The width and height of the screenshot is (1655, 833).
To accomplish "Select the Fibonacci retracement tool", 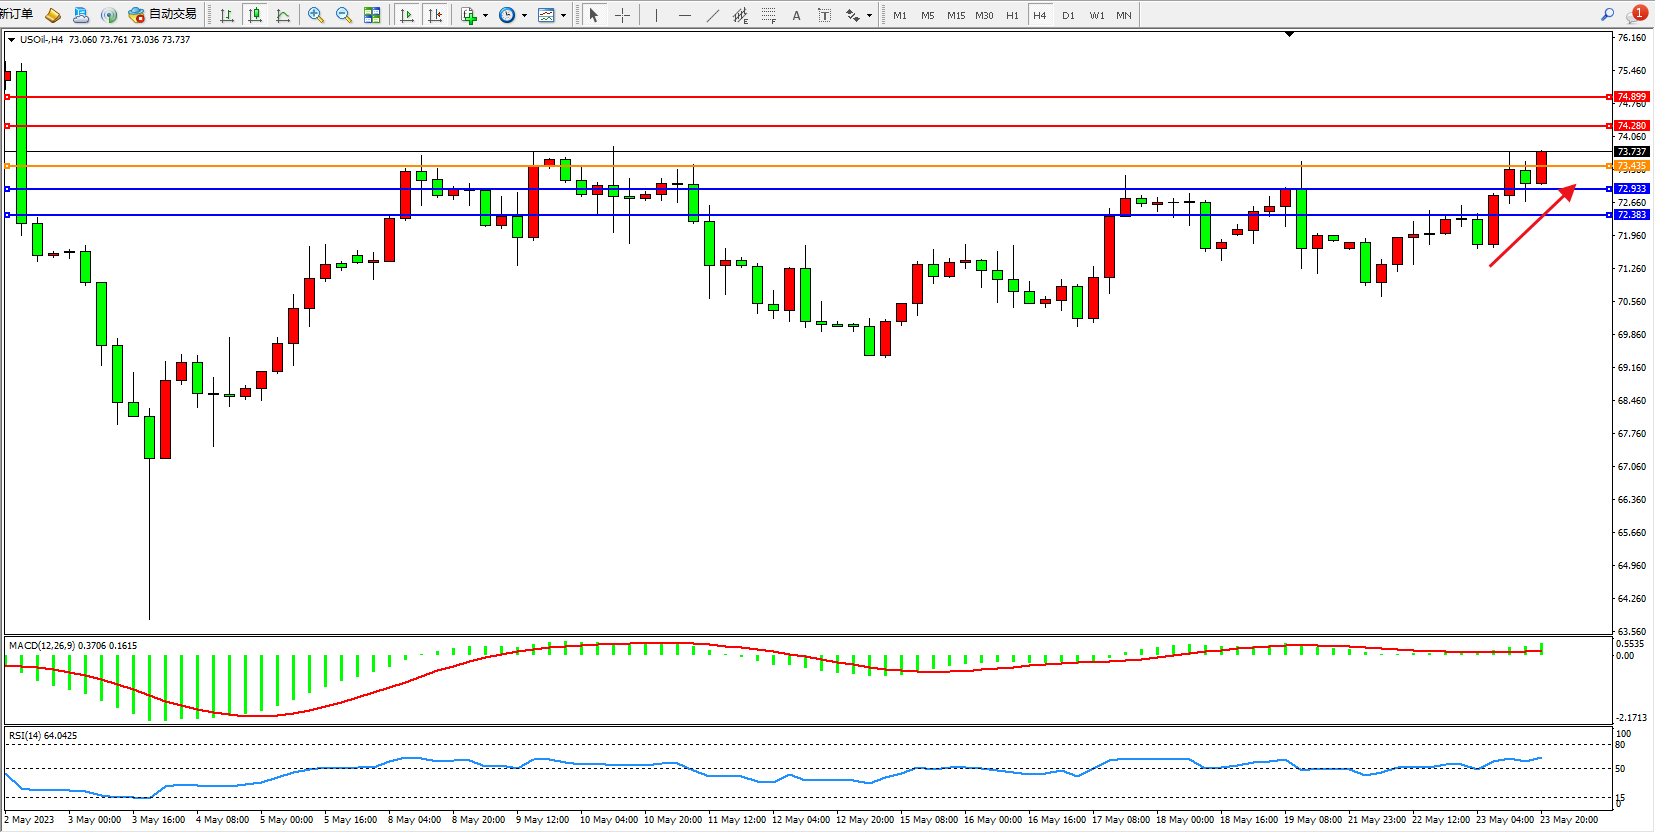I will point(768,15).
